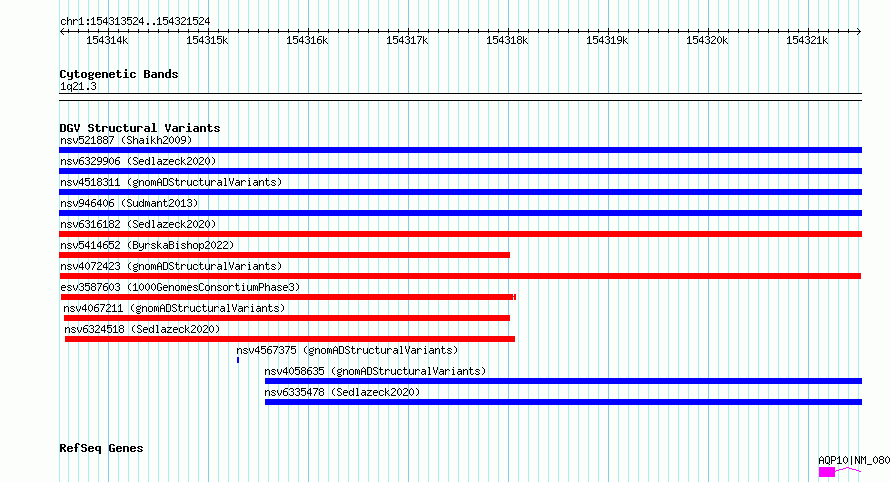Click the blue bar under nsv946406
This screenshot has width=890, height=482.
point(460,213)
